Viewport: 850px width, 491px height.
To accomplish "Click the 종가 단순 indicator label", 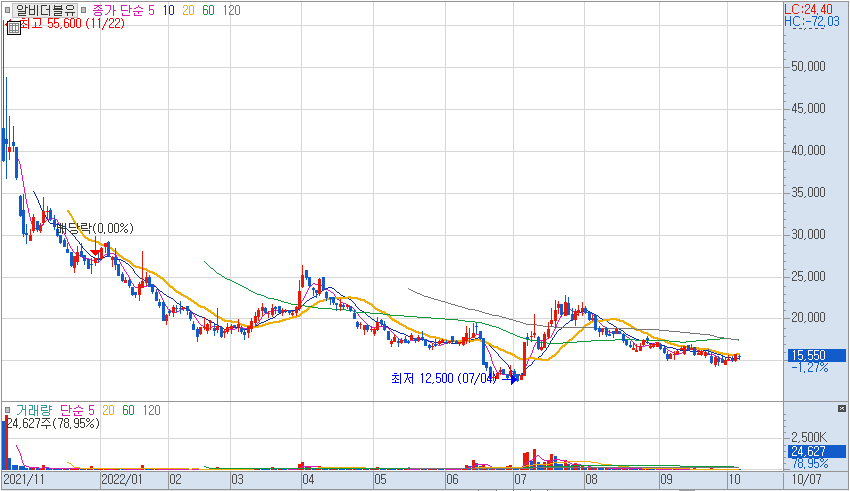I will pyautogui.click(x=117, y=10).
